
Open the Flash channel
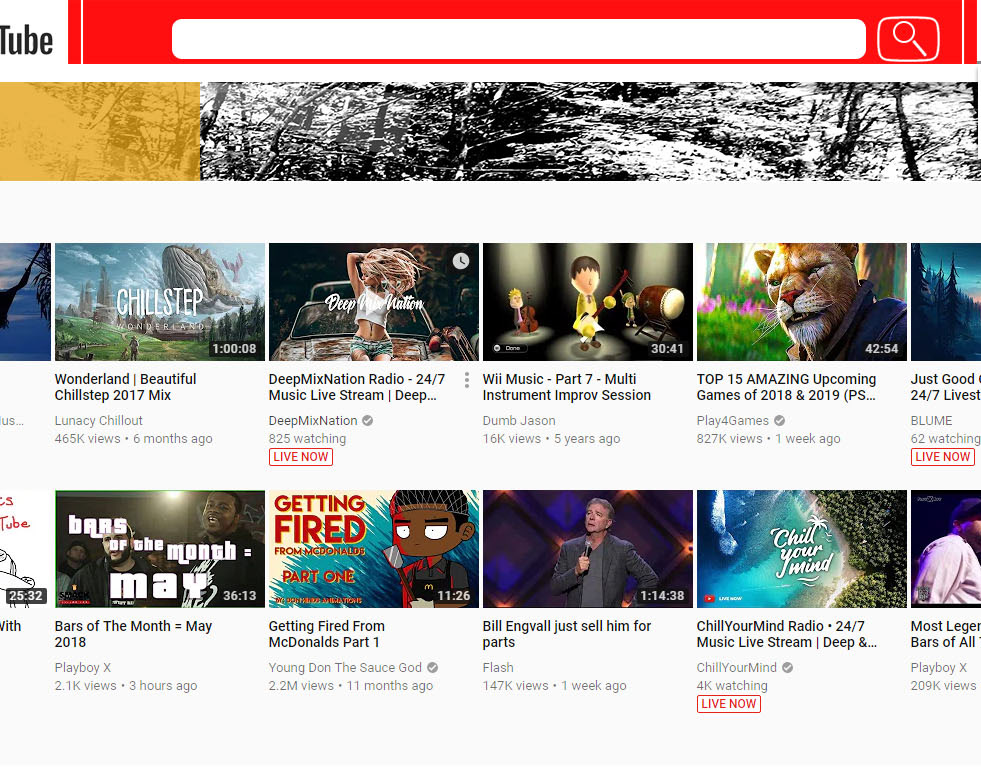click(498, 668)
